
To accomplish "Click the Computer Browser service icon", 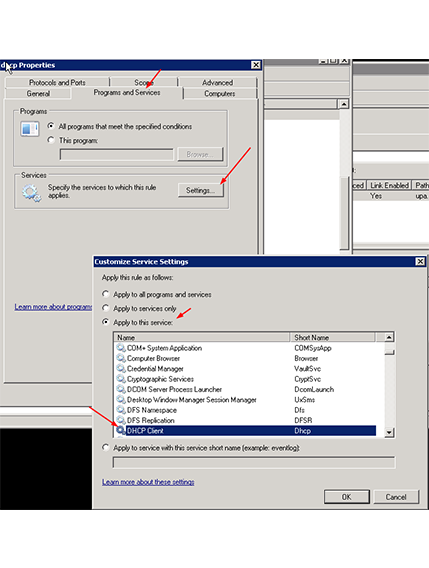I will pos(121,358).
